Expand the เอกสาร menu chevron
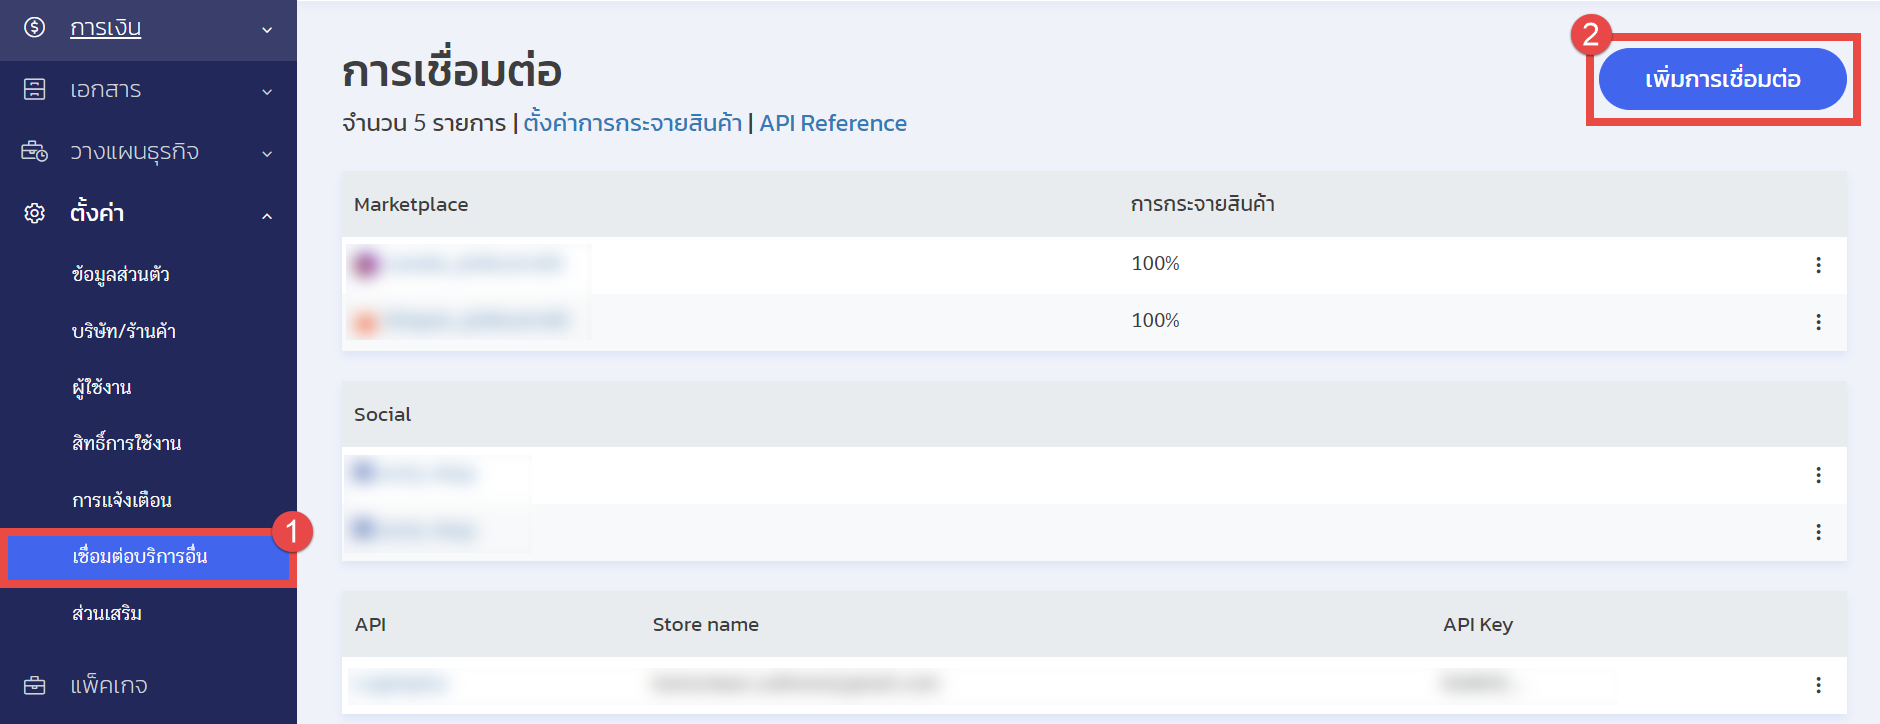Viewport: 1880px width, 724px height. [267, 92]
